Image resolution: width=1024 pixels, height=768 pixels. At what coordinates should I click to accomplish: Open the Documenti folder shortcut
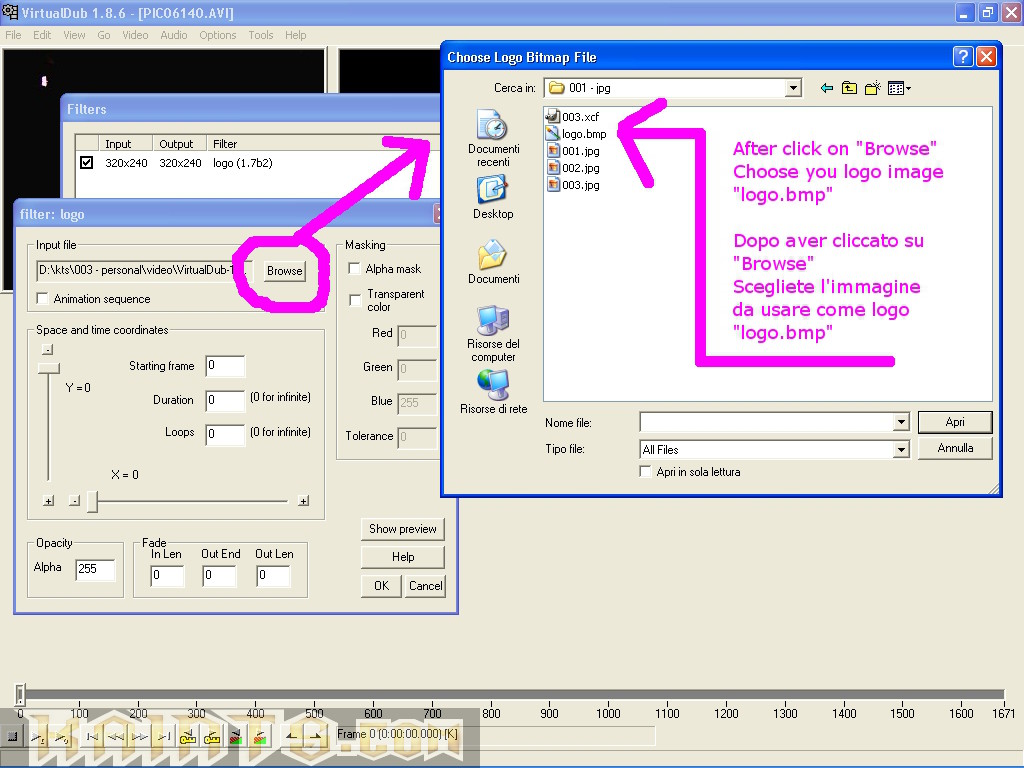[x=493, y=262]
